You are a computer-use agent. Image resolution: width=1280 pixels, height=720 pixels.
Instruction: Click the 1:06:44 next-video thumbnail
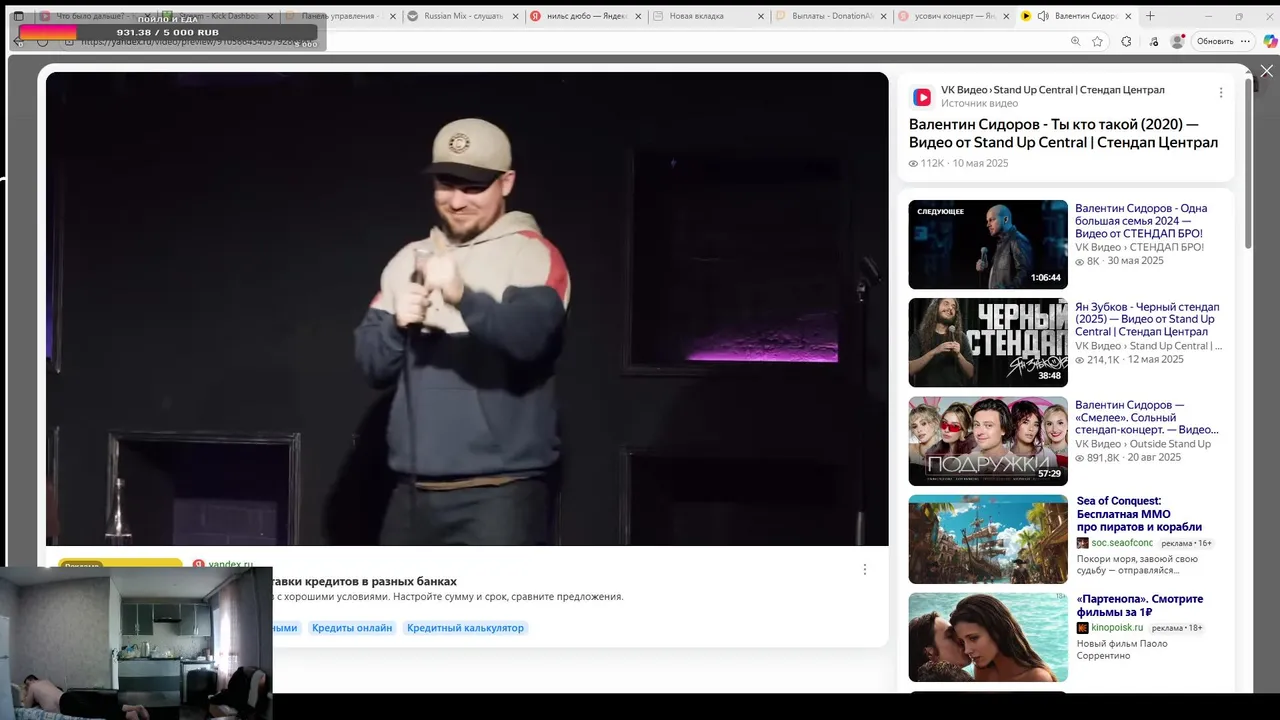click(x=988, y=245)
